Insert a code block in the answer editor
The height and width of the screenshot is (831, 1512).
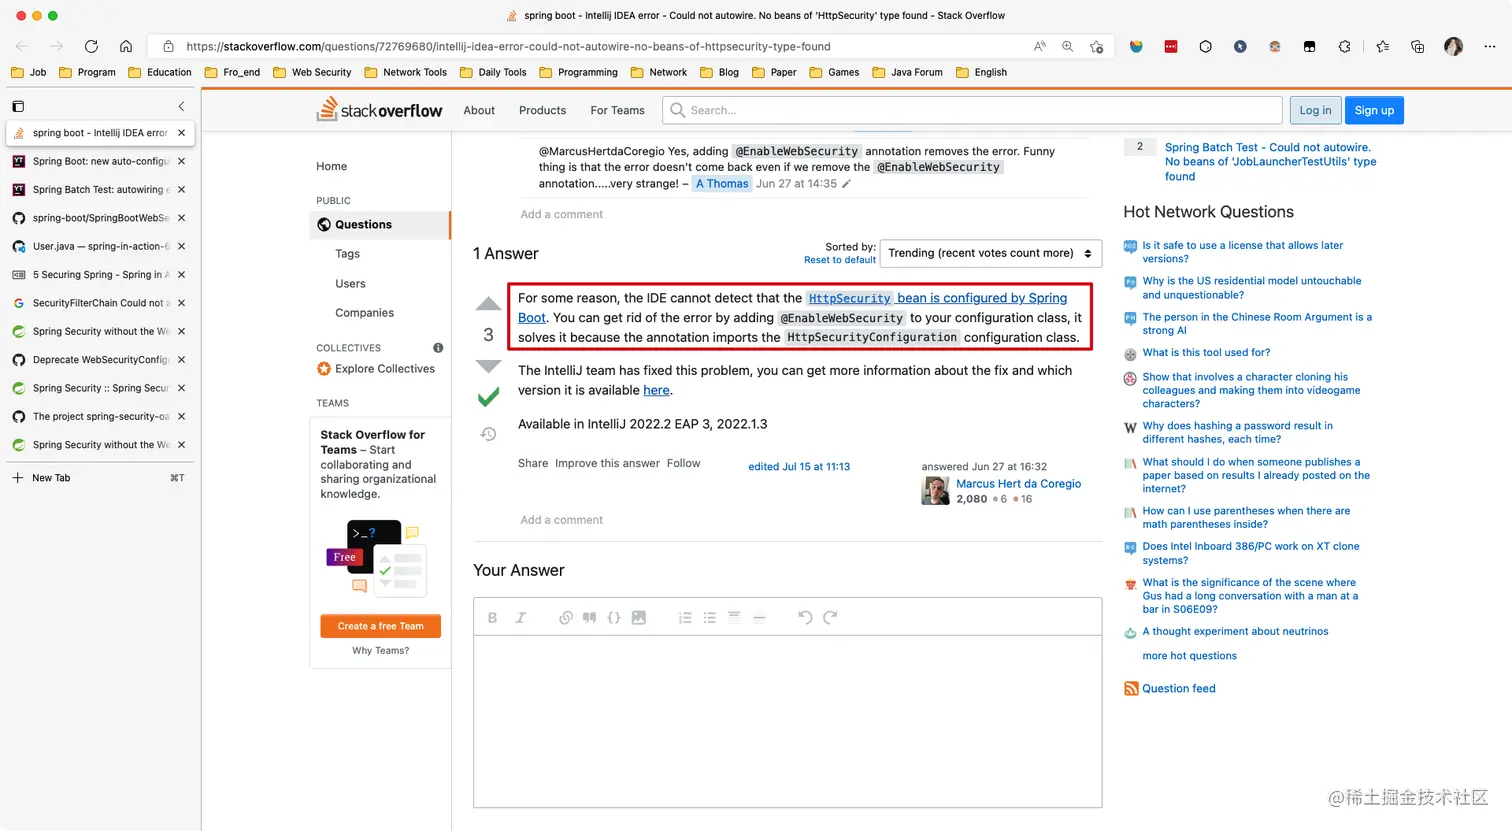coord(614,617)
